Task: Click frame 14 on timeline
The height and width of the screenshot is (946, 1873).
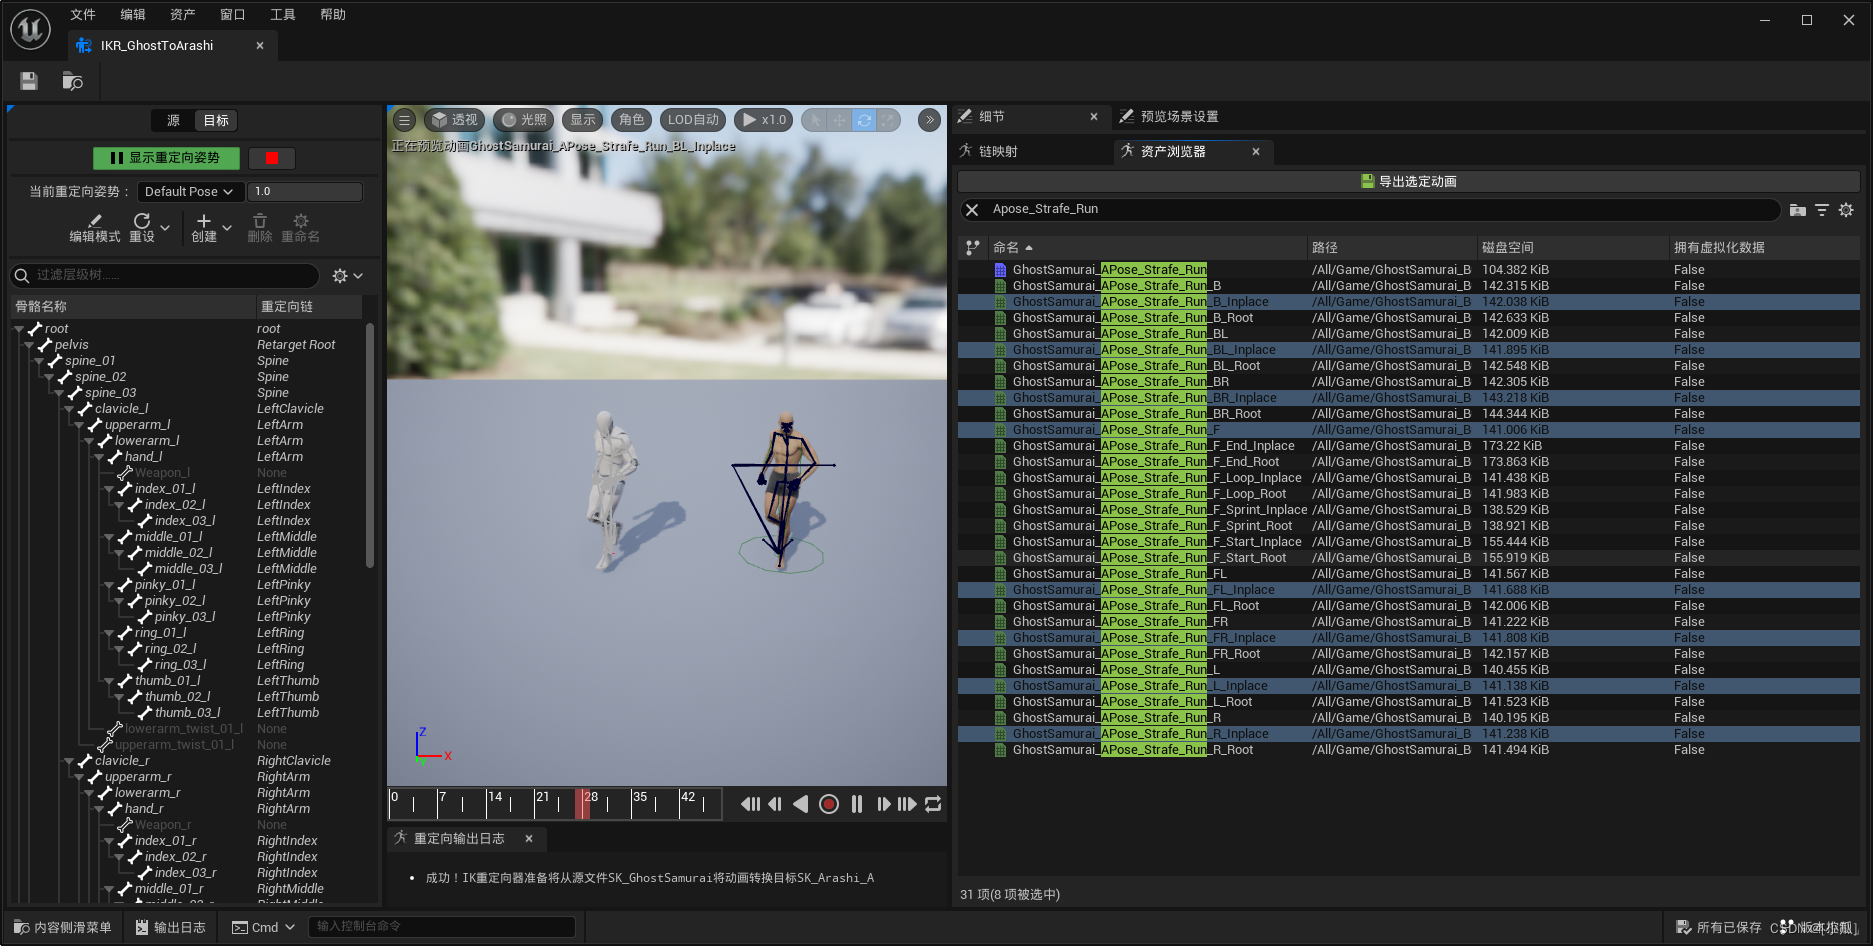Action: [495, 797]
